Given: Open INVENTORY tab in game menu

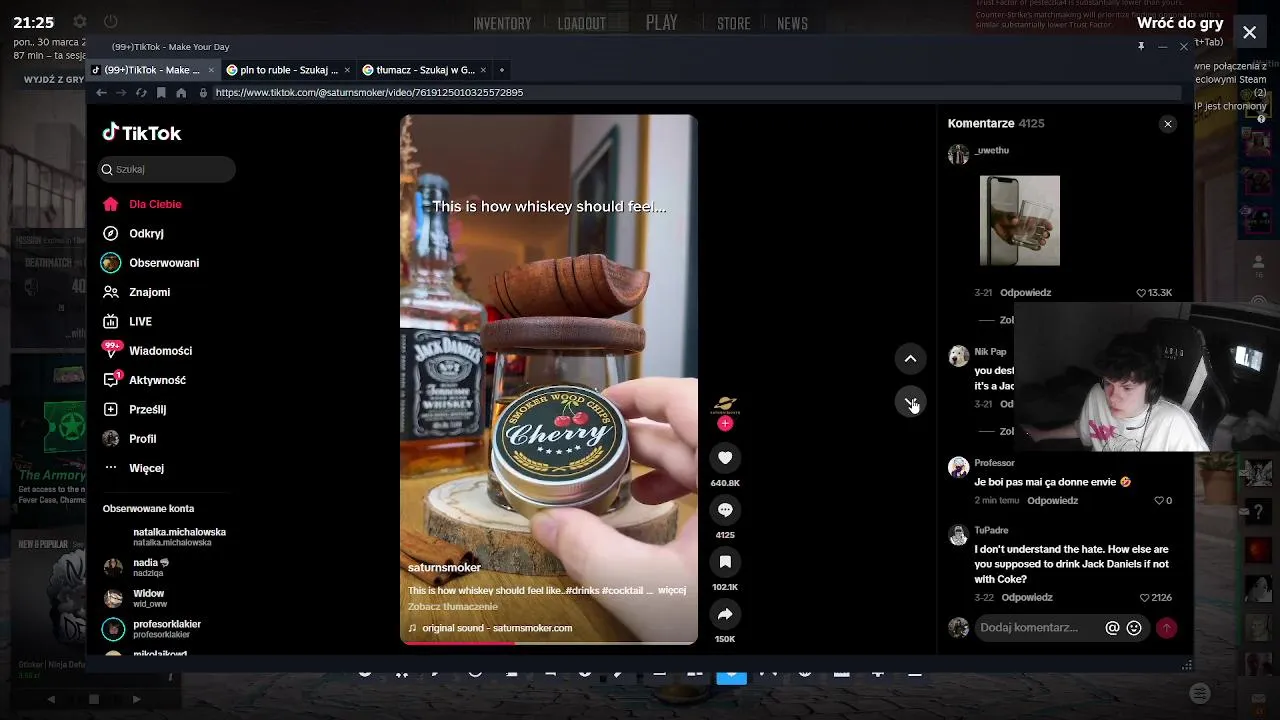Looking at the screenshot, I should click(x=502, y=24).
